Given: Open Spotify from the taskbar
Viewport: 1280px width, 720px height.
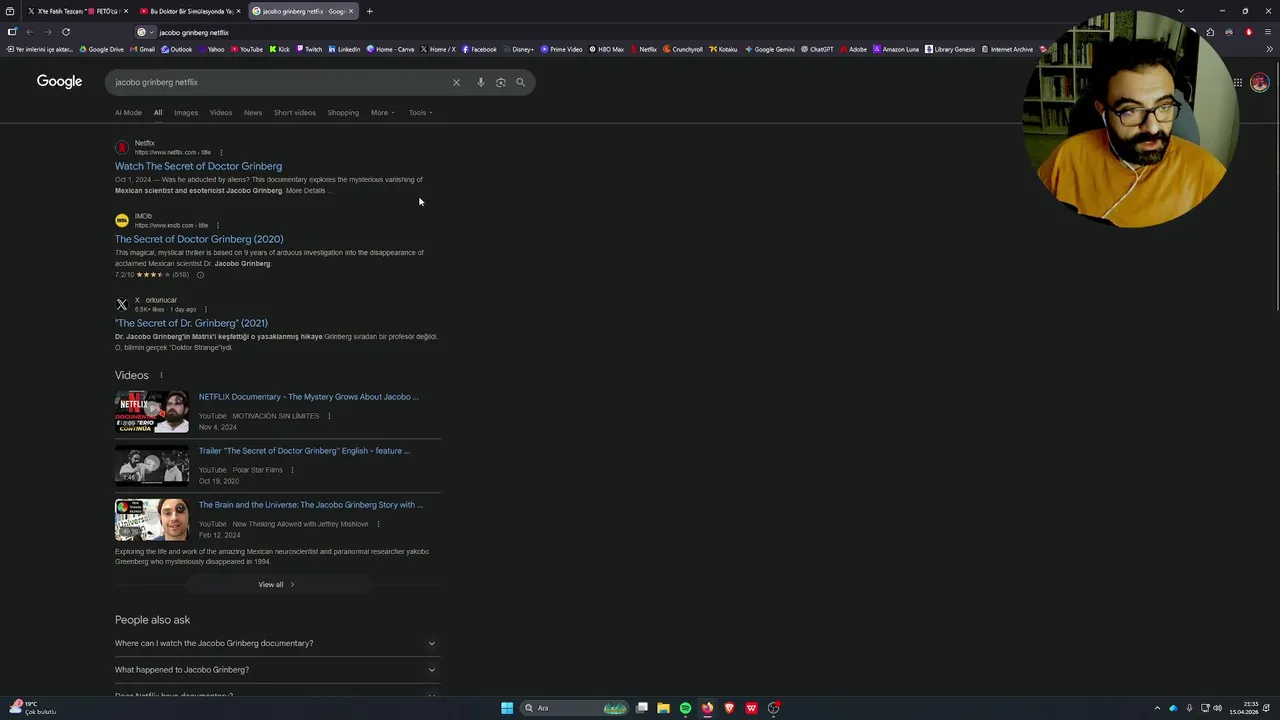Looking at the screenshot, I should click(x=685, y=708).
